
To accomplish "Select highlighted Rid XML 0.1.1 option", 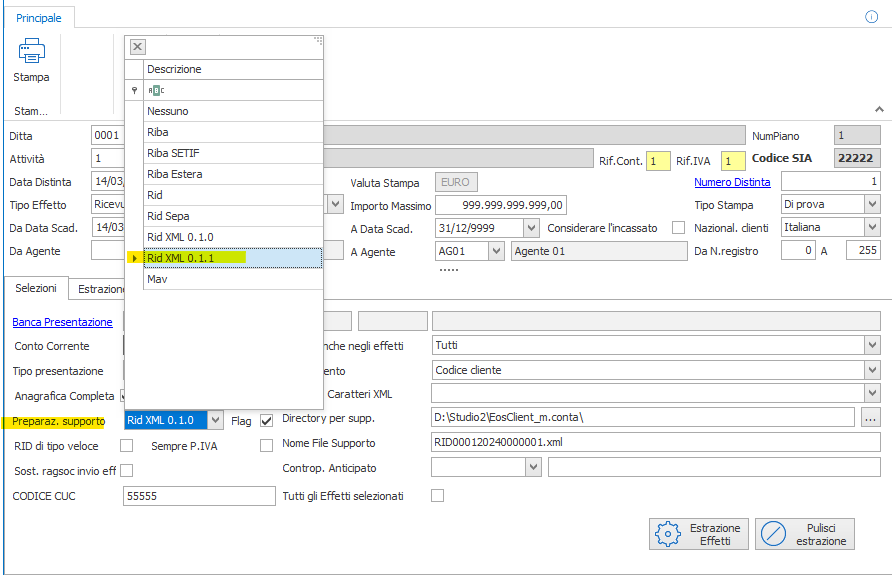I will click(233, 258).
